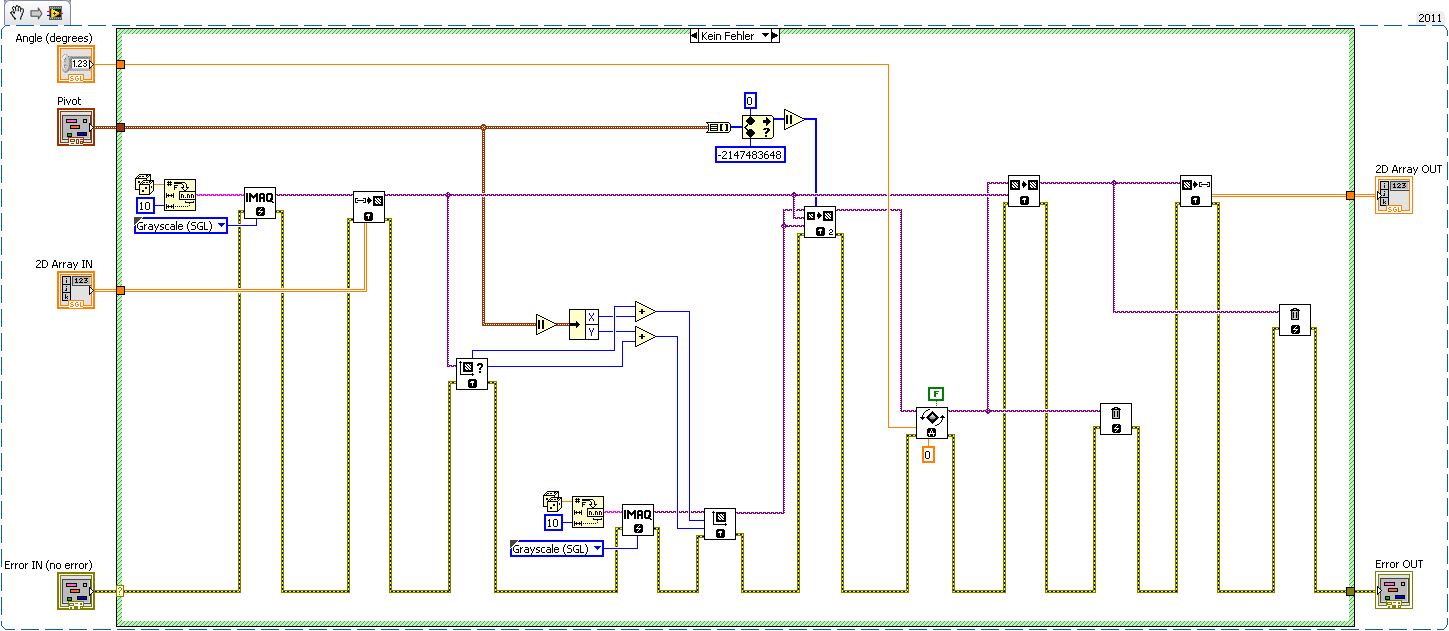
Task: Select the IMAQ Dispose node near Rotate
Action: (x=1116, y=419)
